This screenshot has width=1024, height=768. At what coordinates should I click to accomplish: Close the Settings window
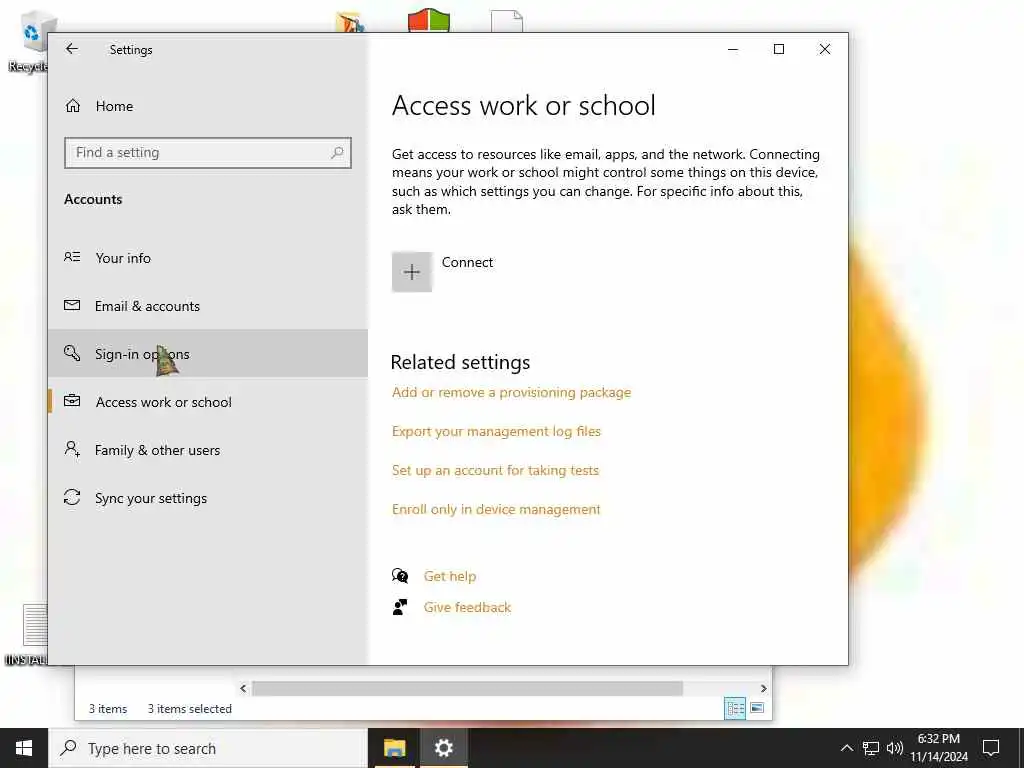pos(825,49)
